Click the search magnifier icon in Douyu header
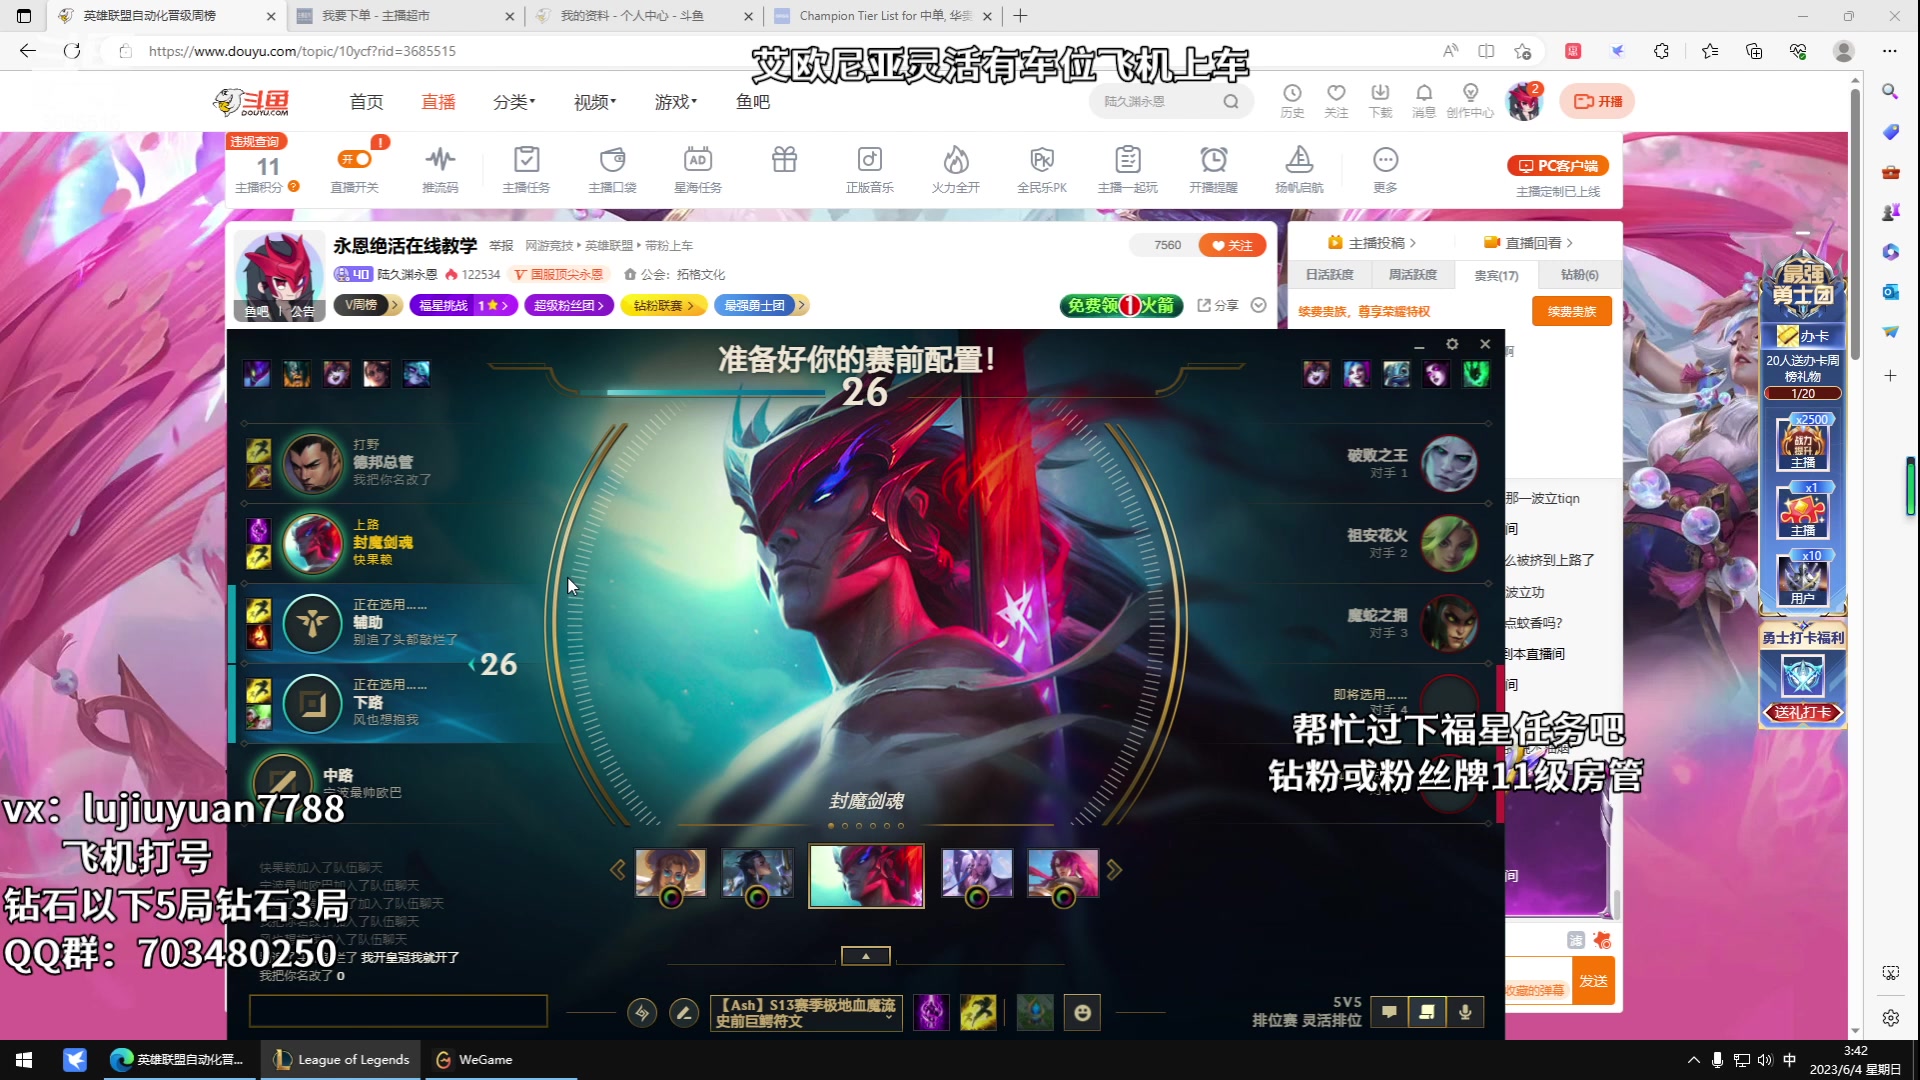The image size is (1920, 1080). [x=1231, y=102]
